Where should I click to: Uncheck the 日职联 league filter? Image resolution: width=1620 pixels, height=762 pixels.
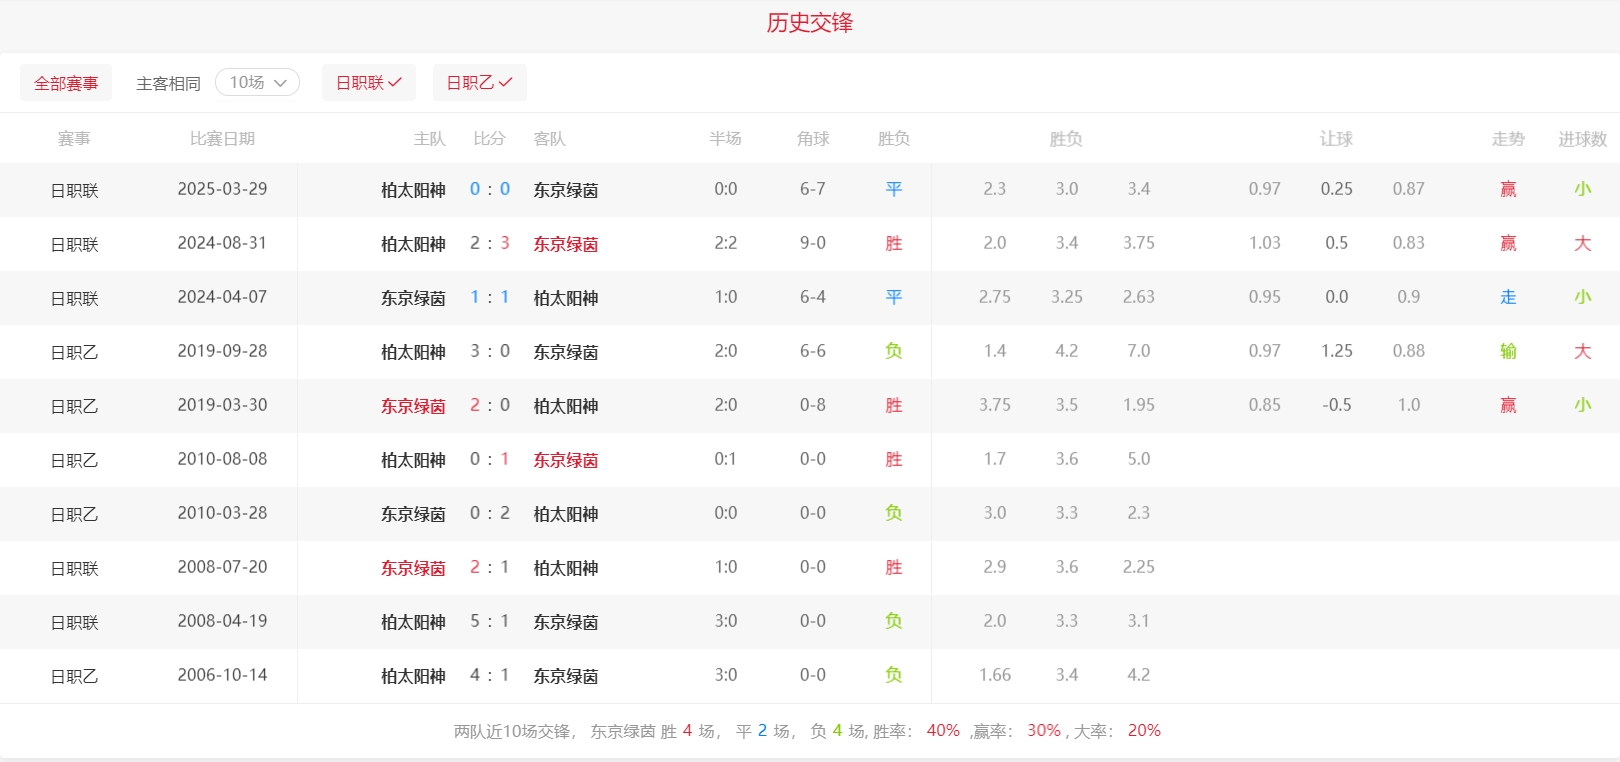tap(368, 82)
